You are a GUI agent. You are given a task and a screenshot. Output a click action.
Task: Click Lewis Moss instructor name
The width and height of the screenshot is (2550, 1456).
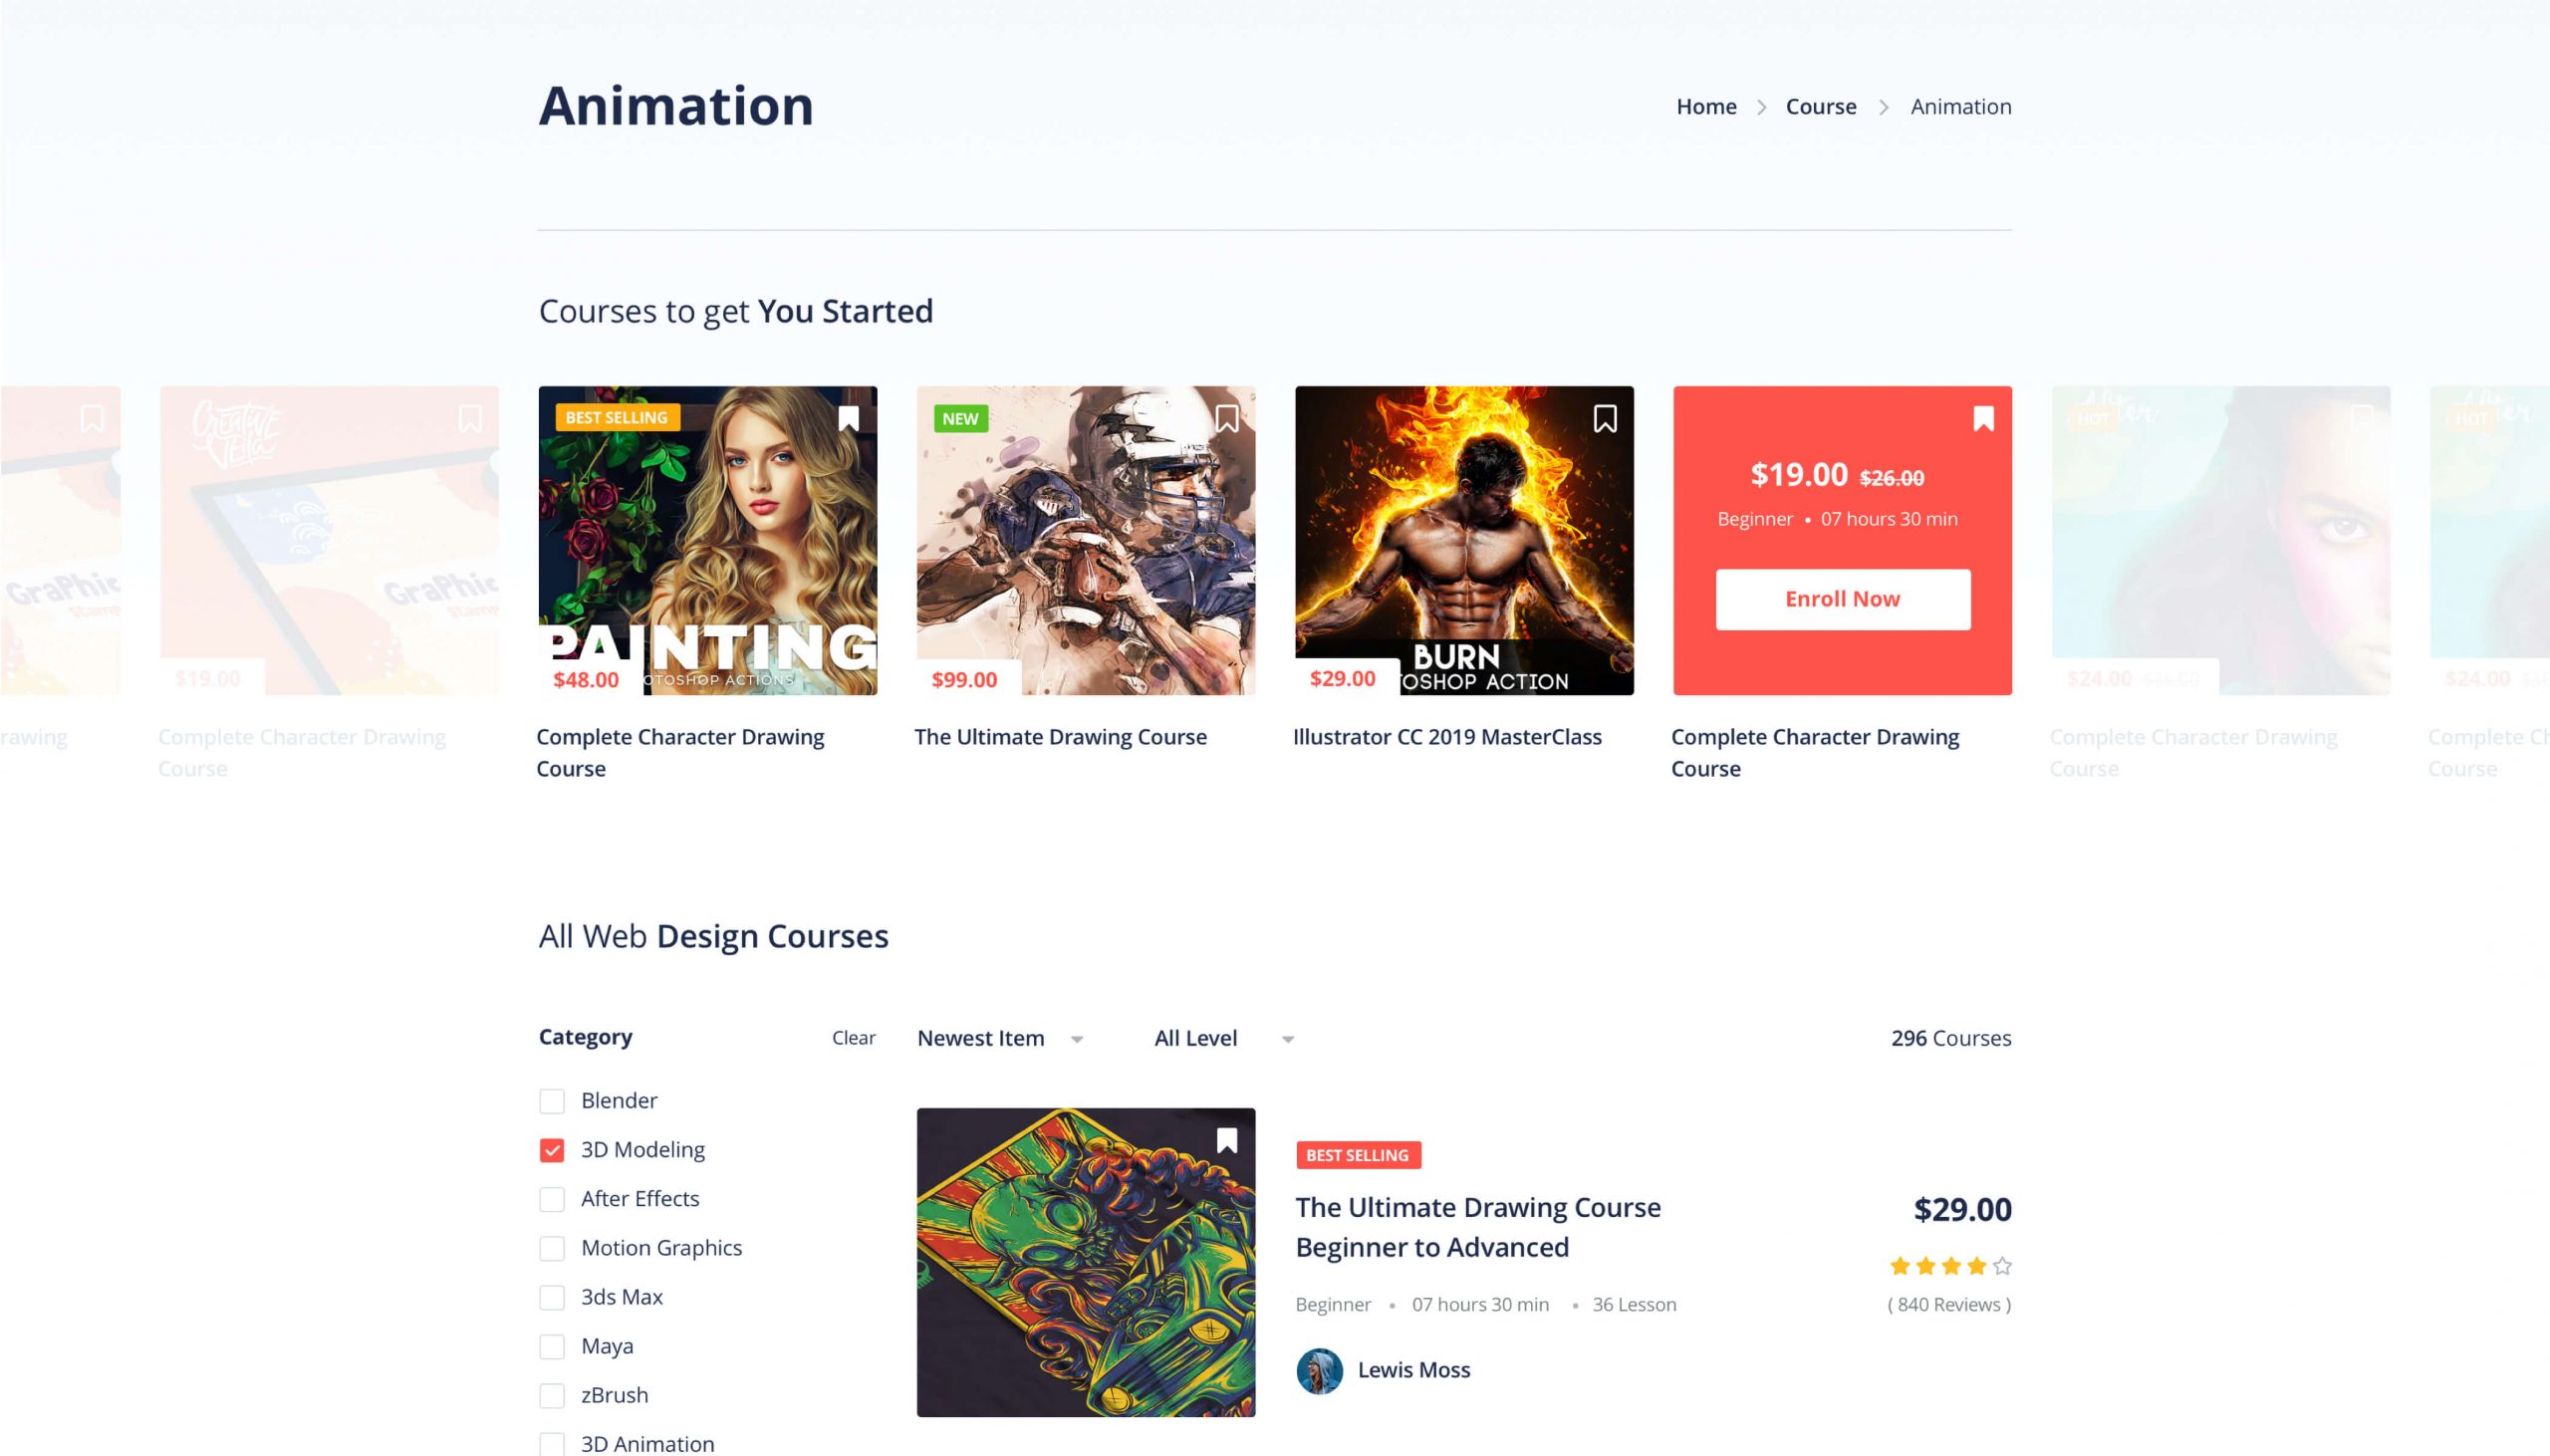(1413, 1370)
